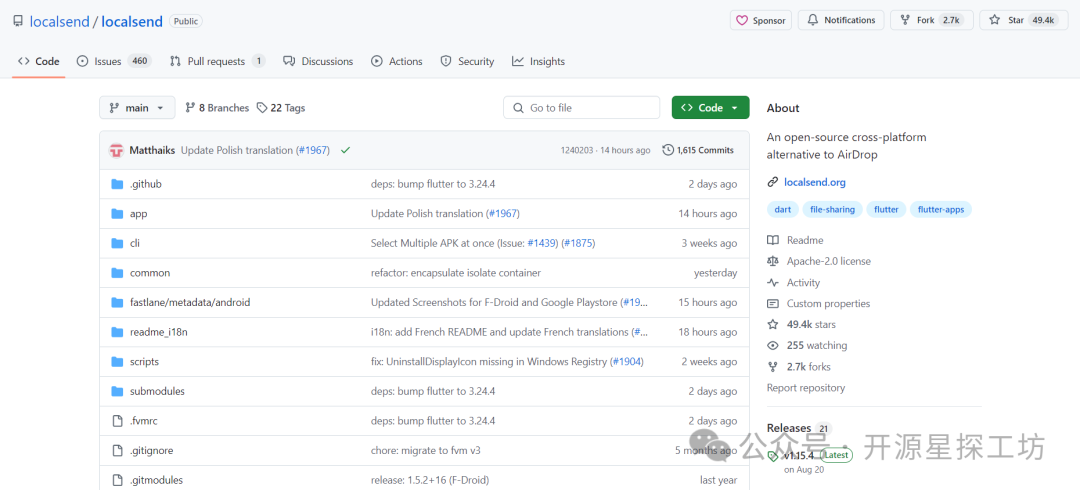
Task: Go to the Actions tab
Action: point(397,61)
